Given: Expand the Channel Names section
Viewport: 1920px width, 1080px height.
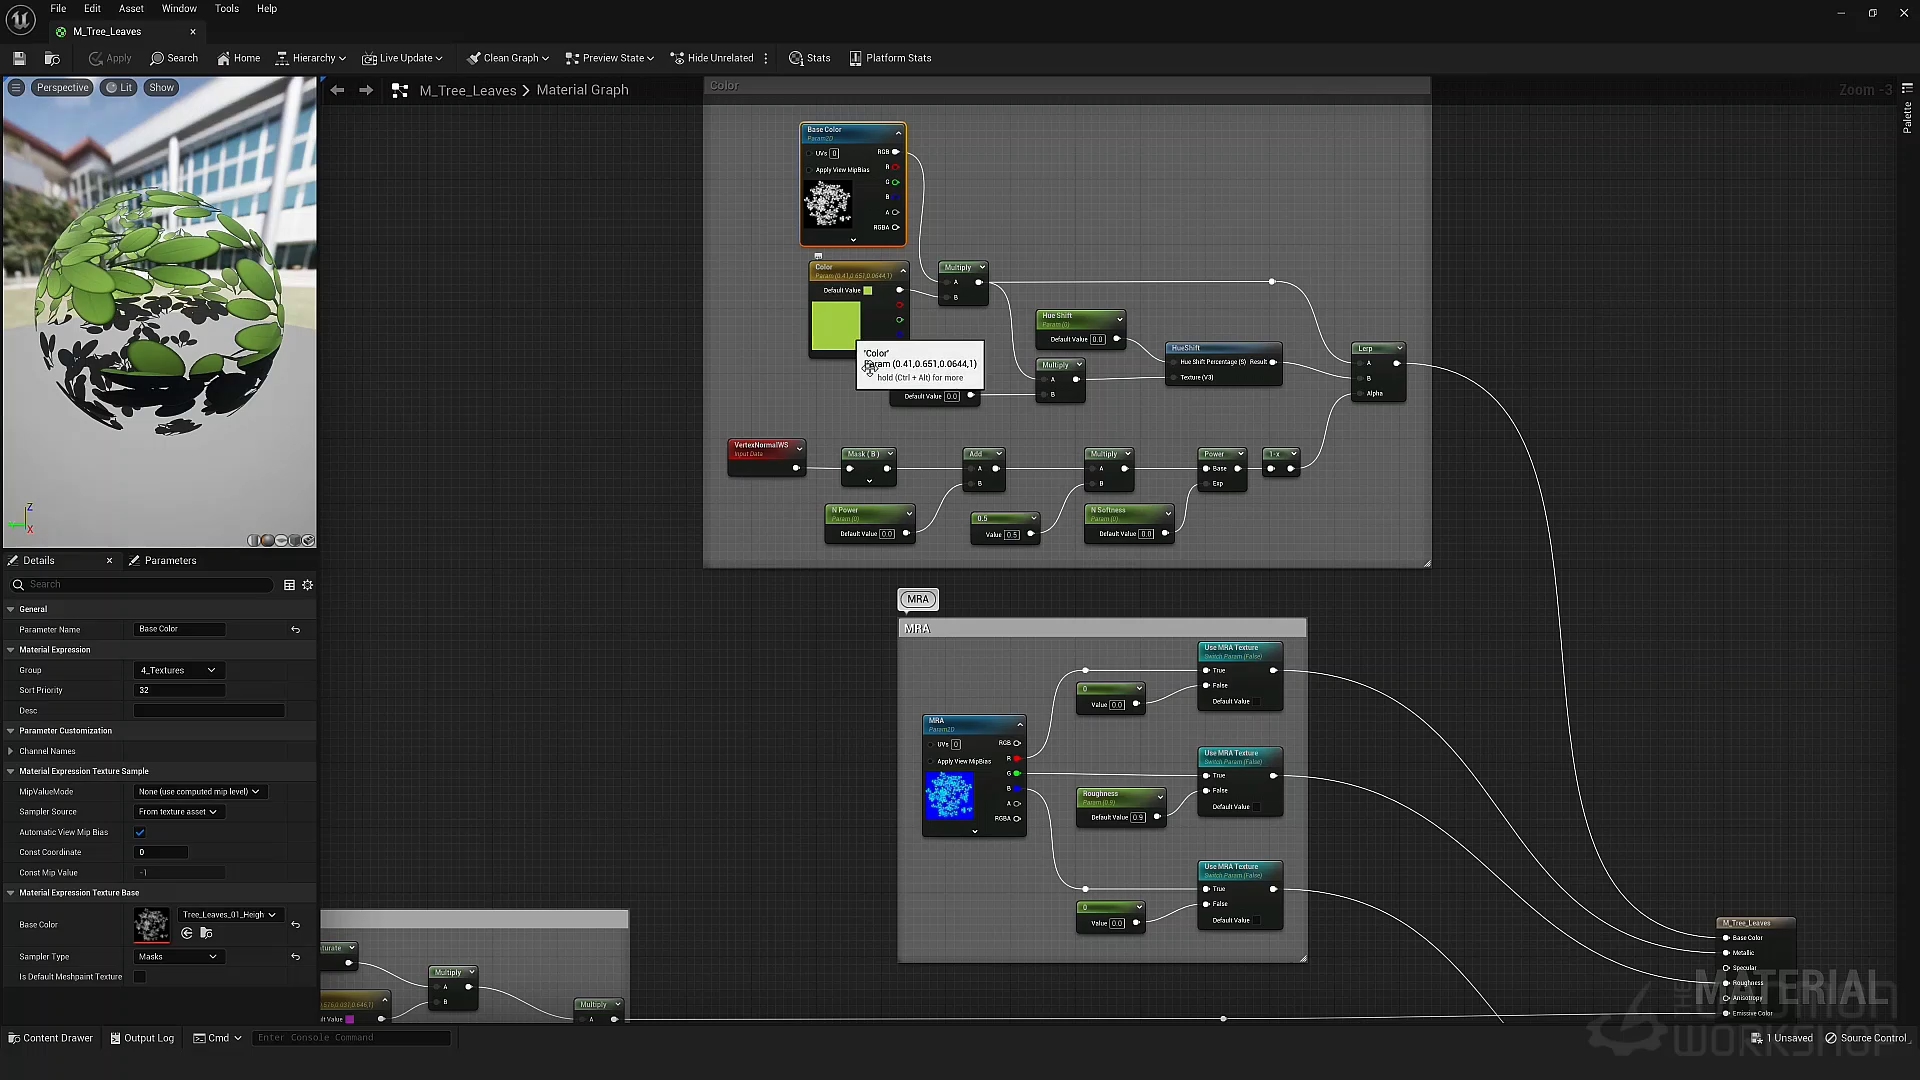Looking at the screenshot, I should click(x=11, y=751).
